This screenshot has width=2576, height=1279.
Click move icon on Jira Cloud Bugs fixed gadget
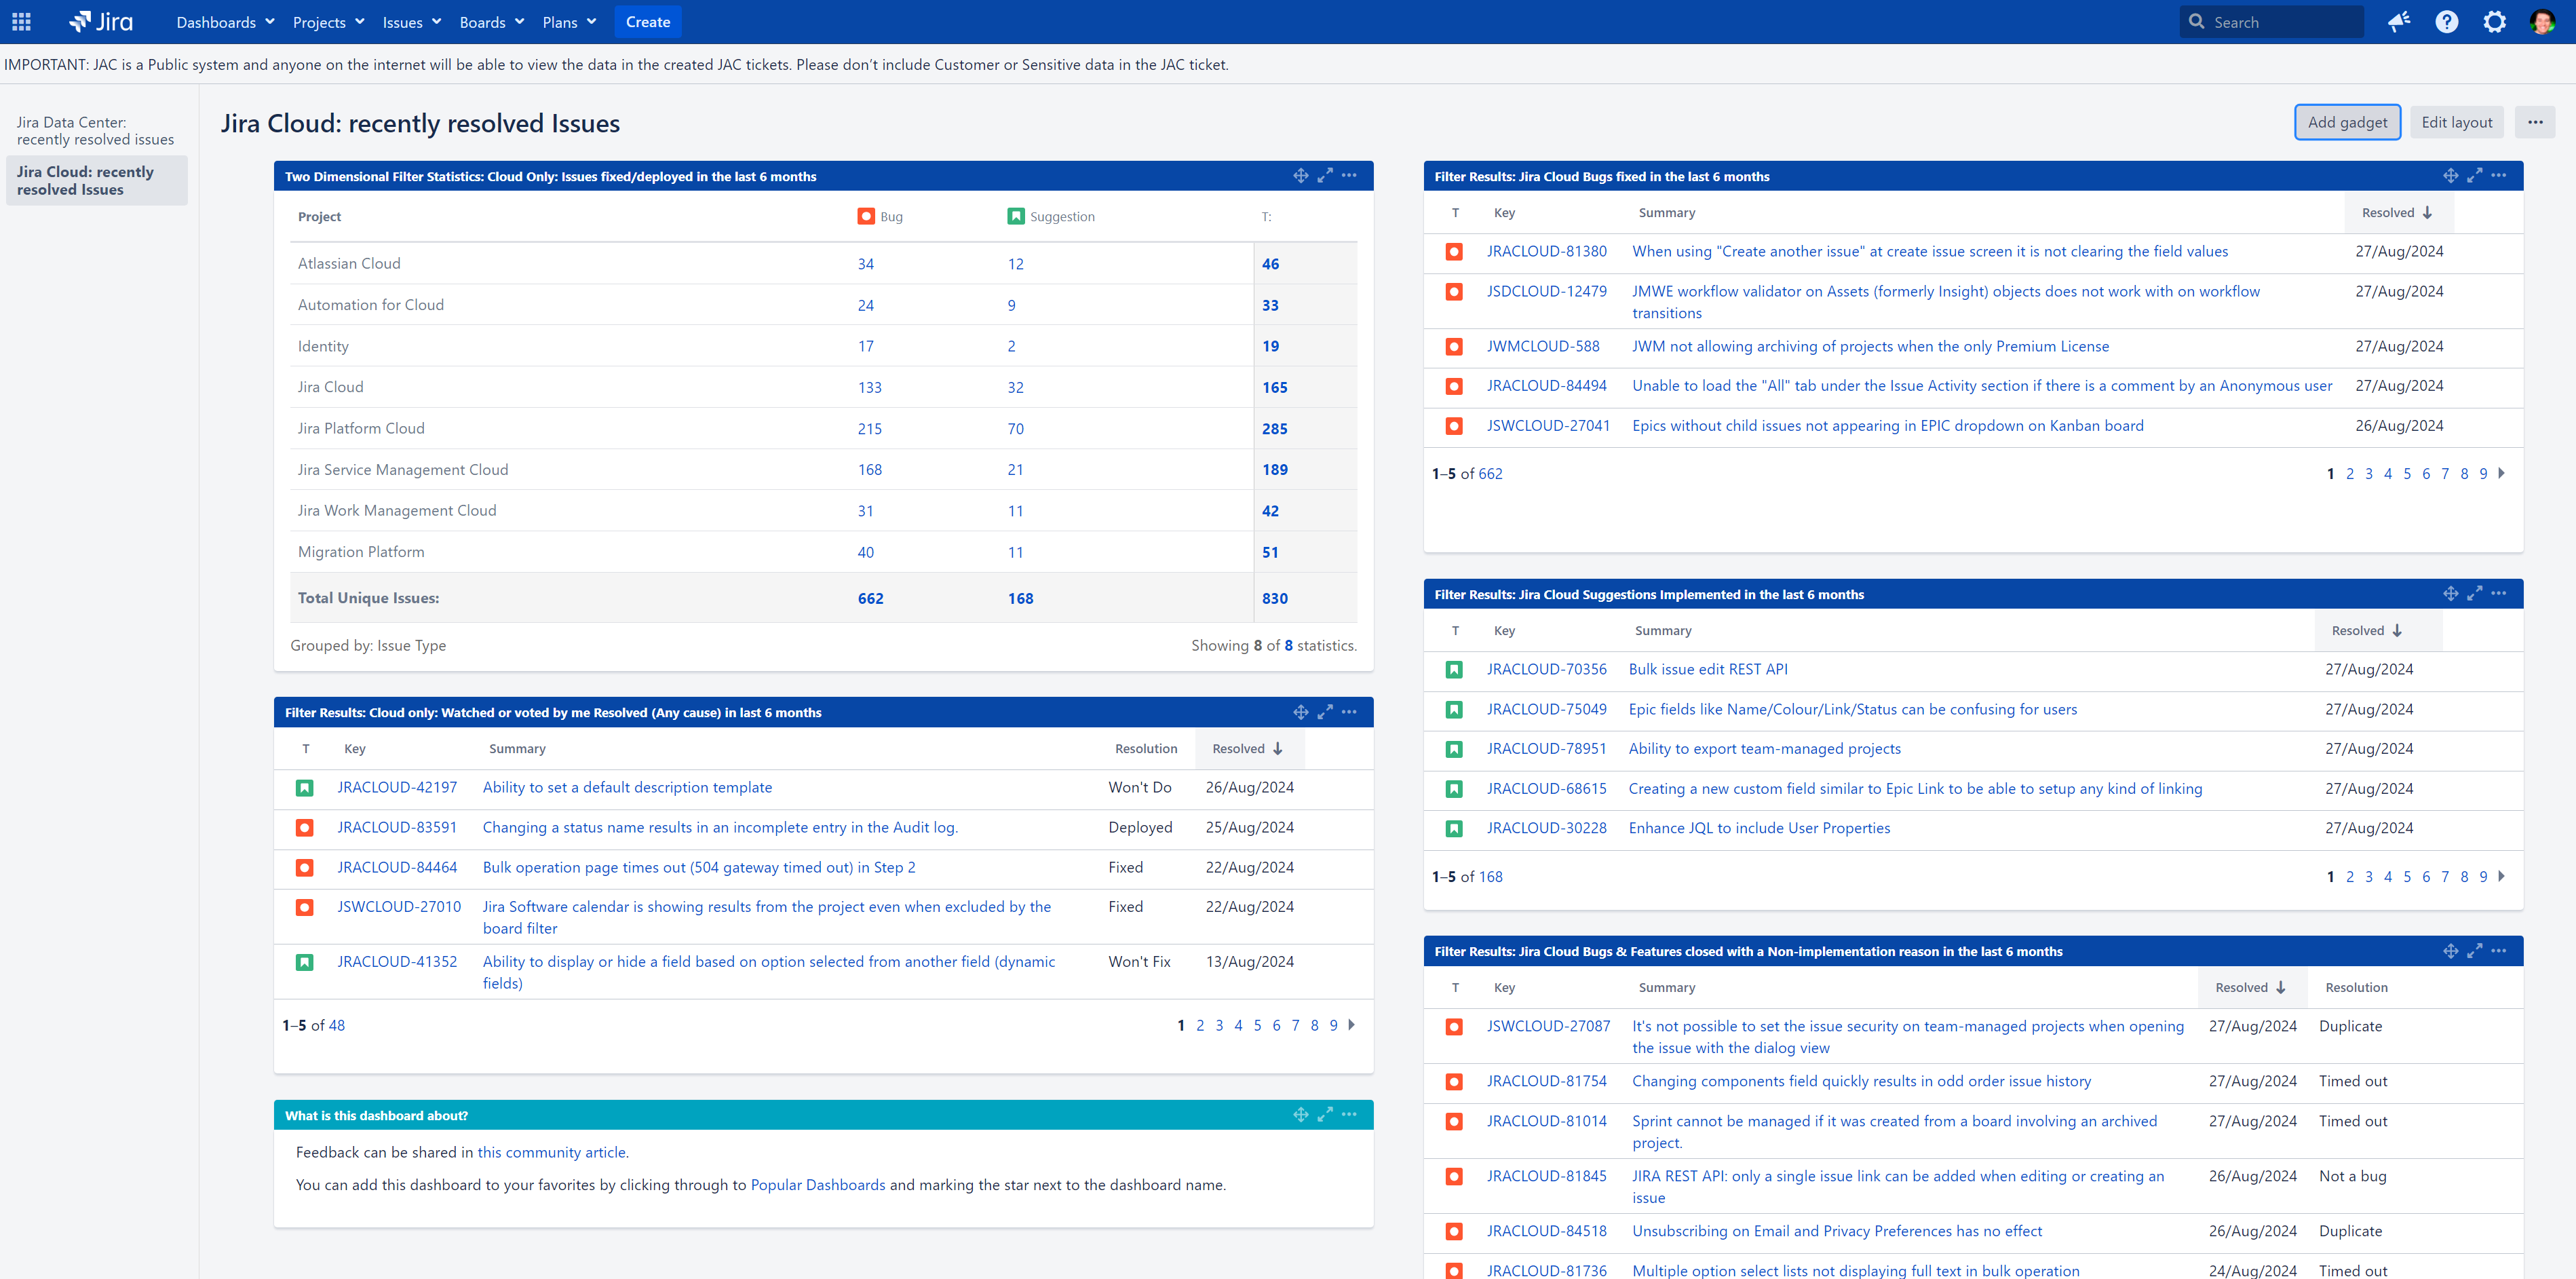tap(2450, 176)
